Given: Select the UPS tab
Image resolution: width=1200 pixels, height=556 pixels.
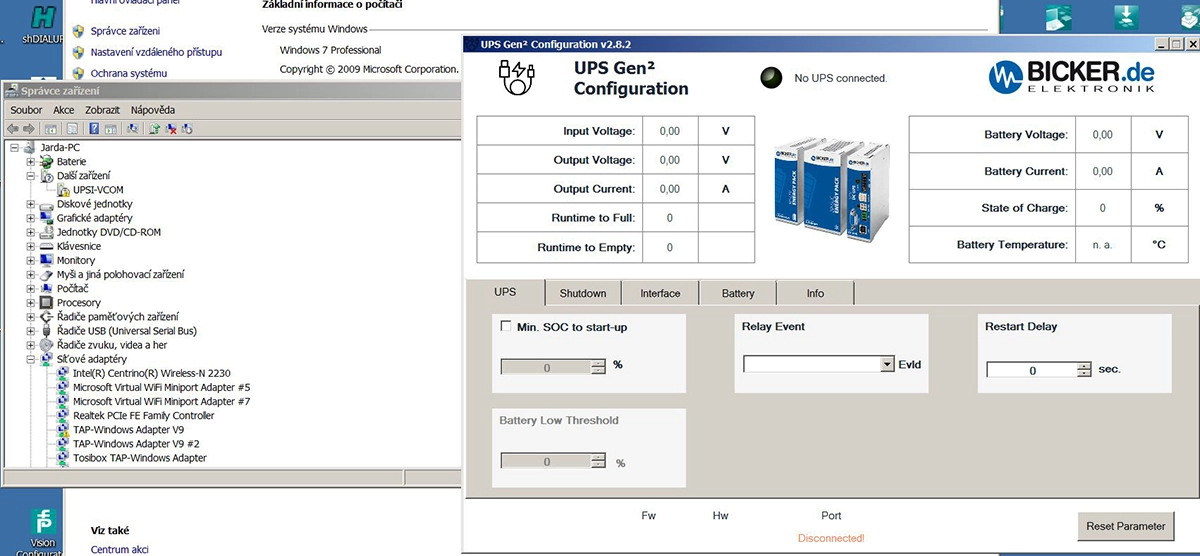Looking at the screenshot, I should (505, 291).
